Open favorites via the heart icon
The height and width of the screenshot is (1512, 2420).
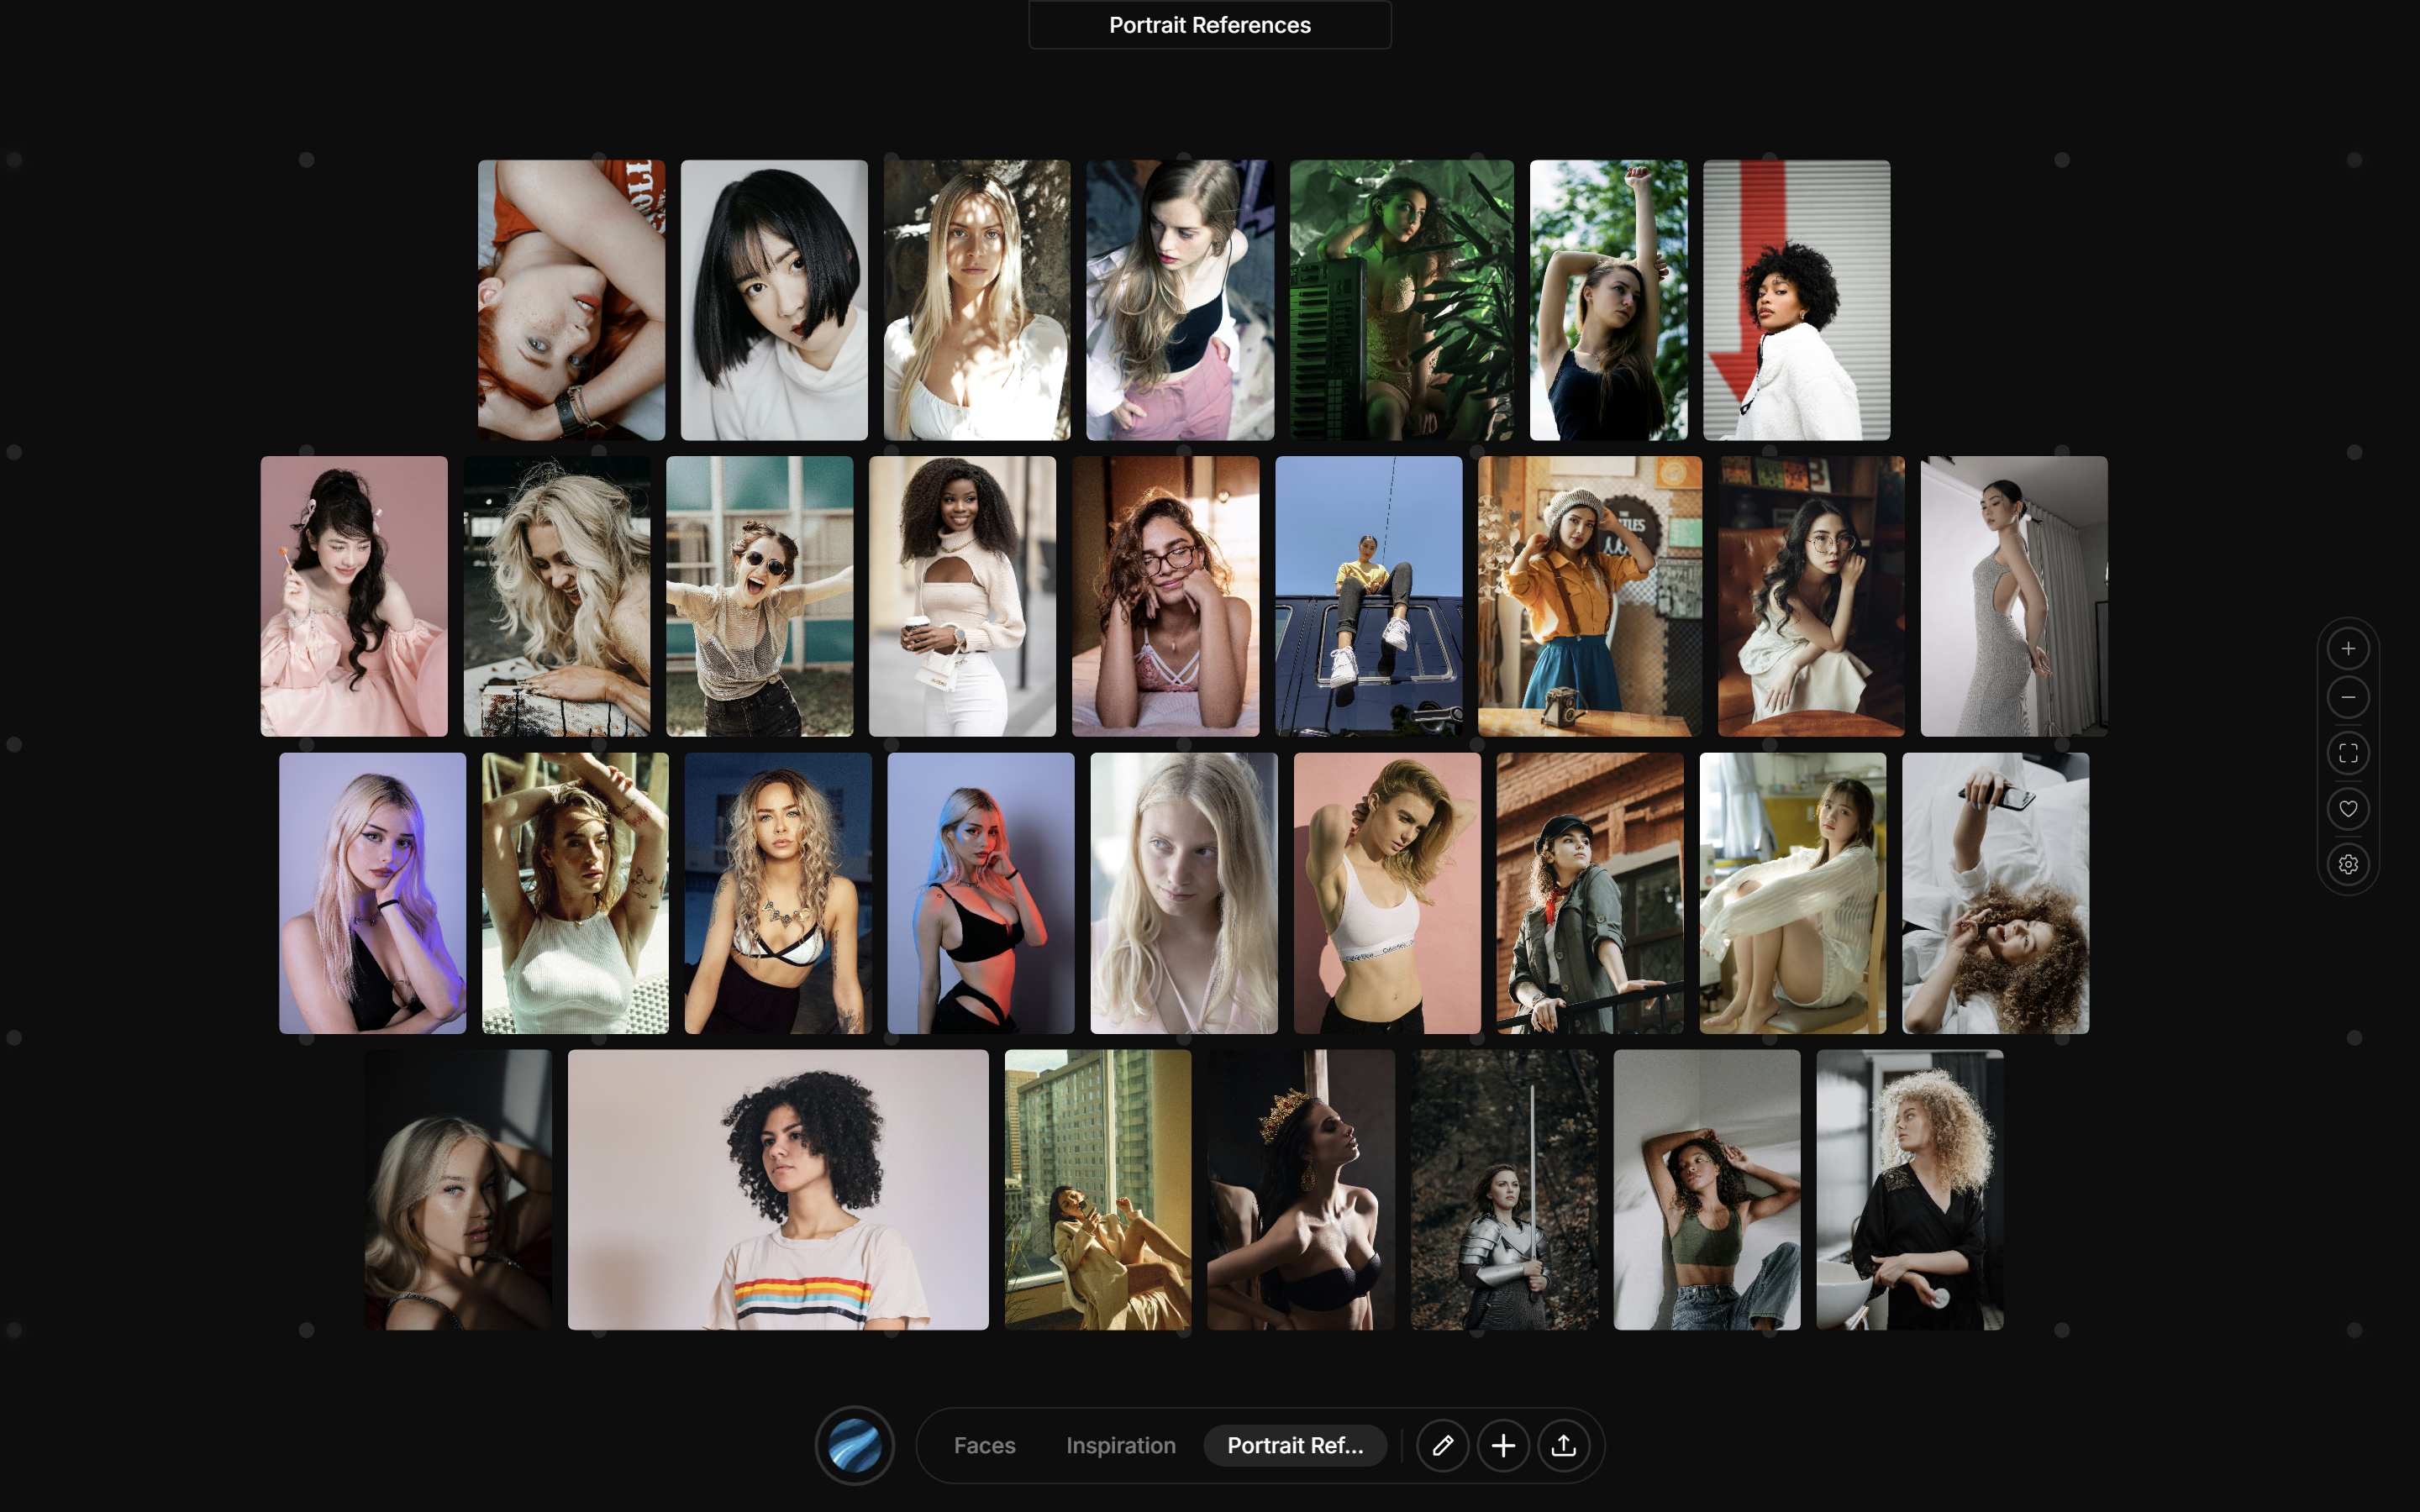pyautogui.click(x=2349, y=809)
